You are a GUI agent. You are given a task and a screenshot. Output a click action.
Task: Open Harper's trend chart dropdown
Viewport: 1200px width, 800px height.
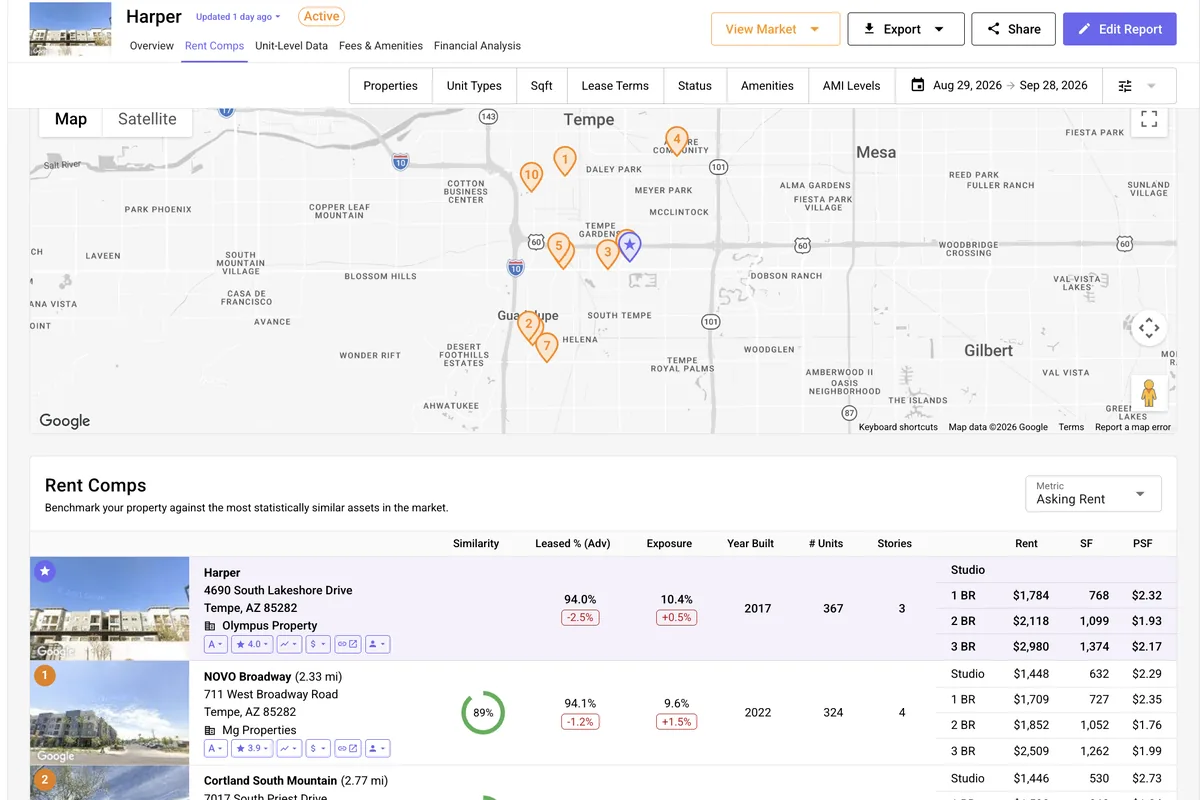[x=288, y=645]
